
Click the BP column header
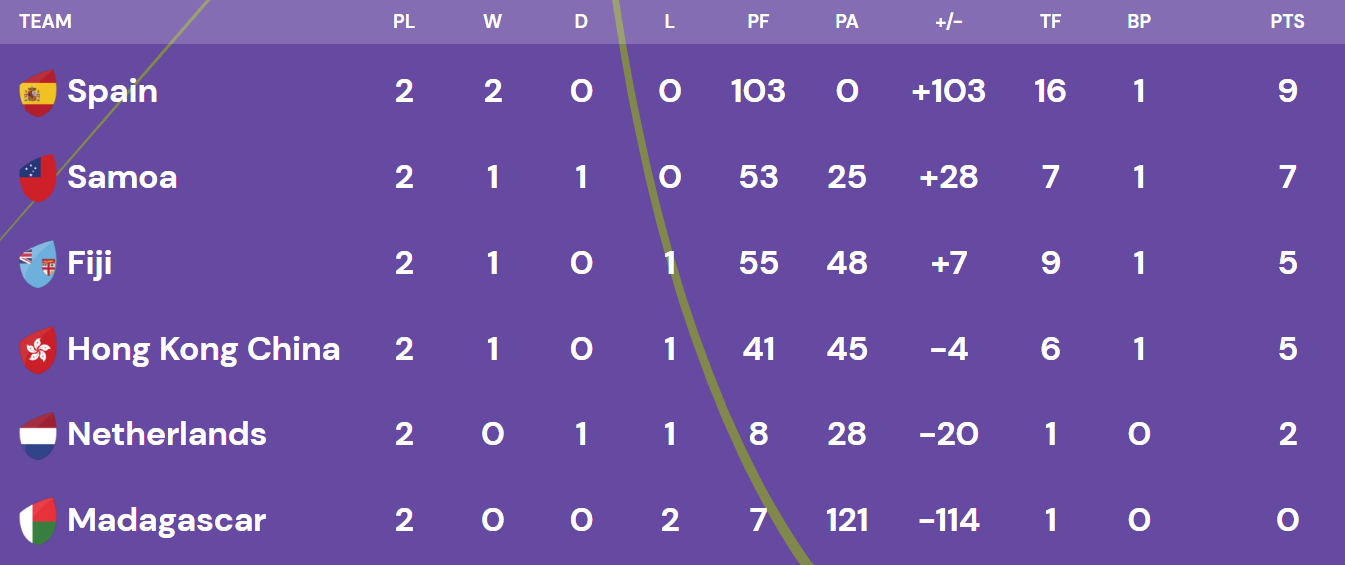click(x=1139, y=21)
